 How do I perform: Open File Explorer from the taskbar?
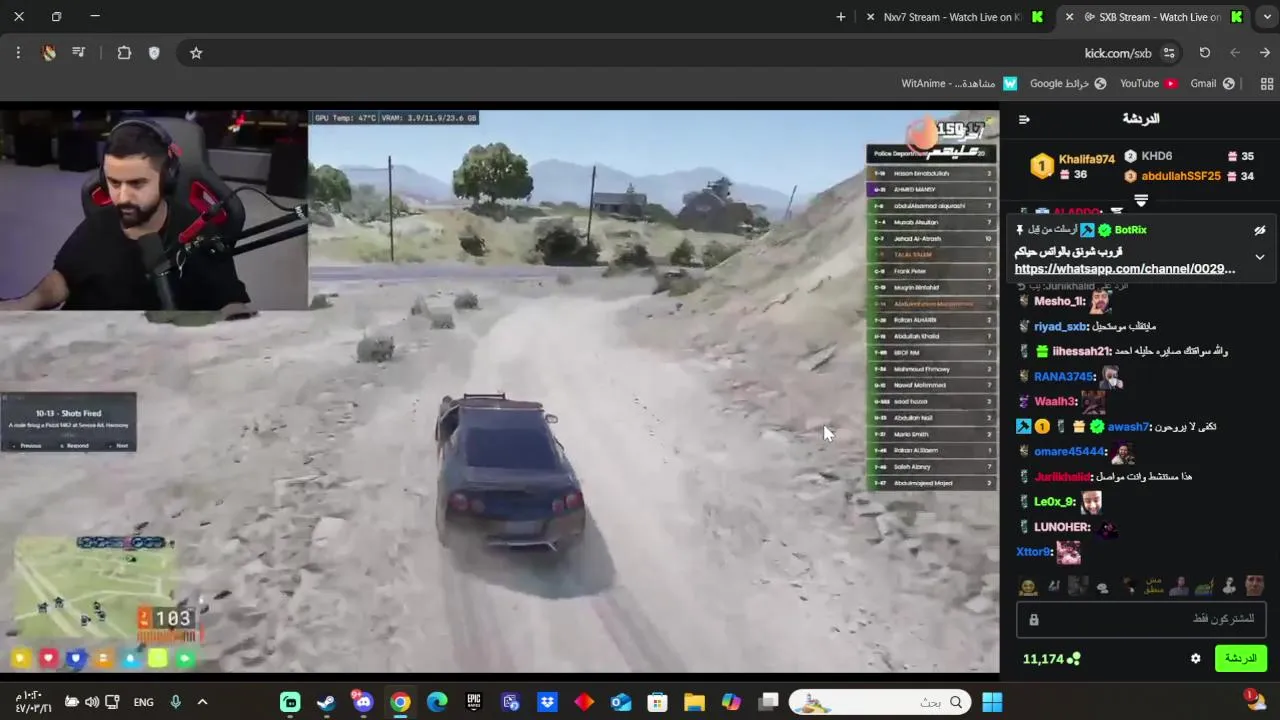pos(694,702)
